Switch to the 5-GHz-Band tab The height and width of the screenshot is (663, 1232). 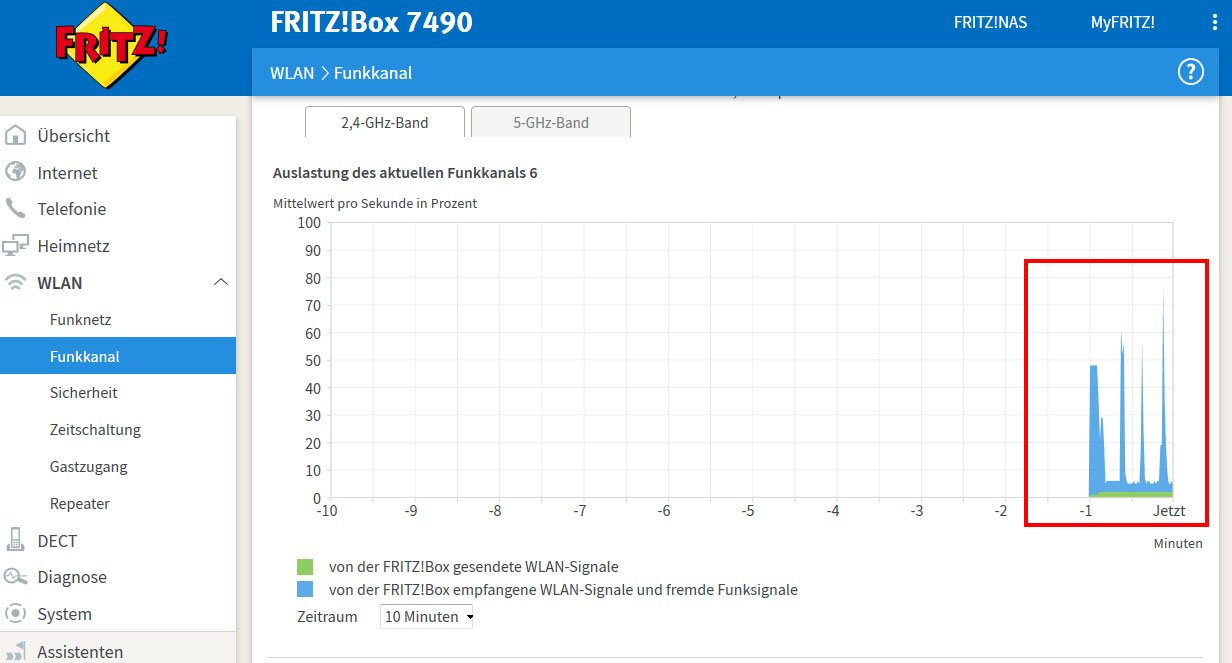[x=551, y=123]
